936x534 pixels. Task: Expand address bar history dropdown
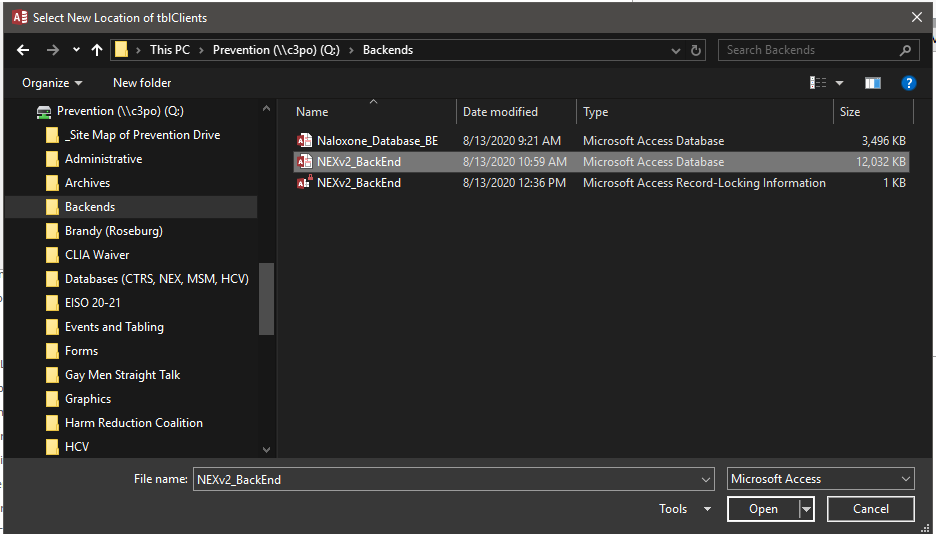pos(676,51)
